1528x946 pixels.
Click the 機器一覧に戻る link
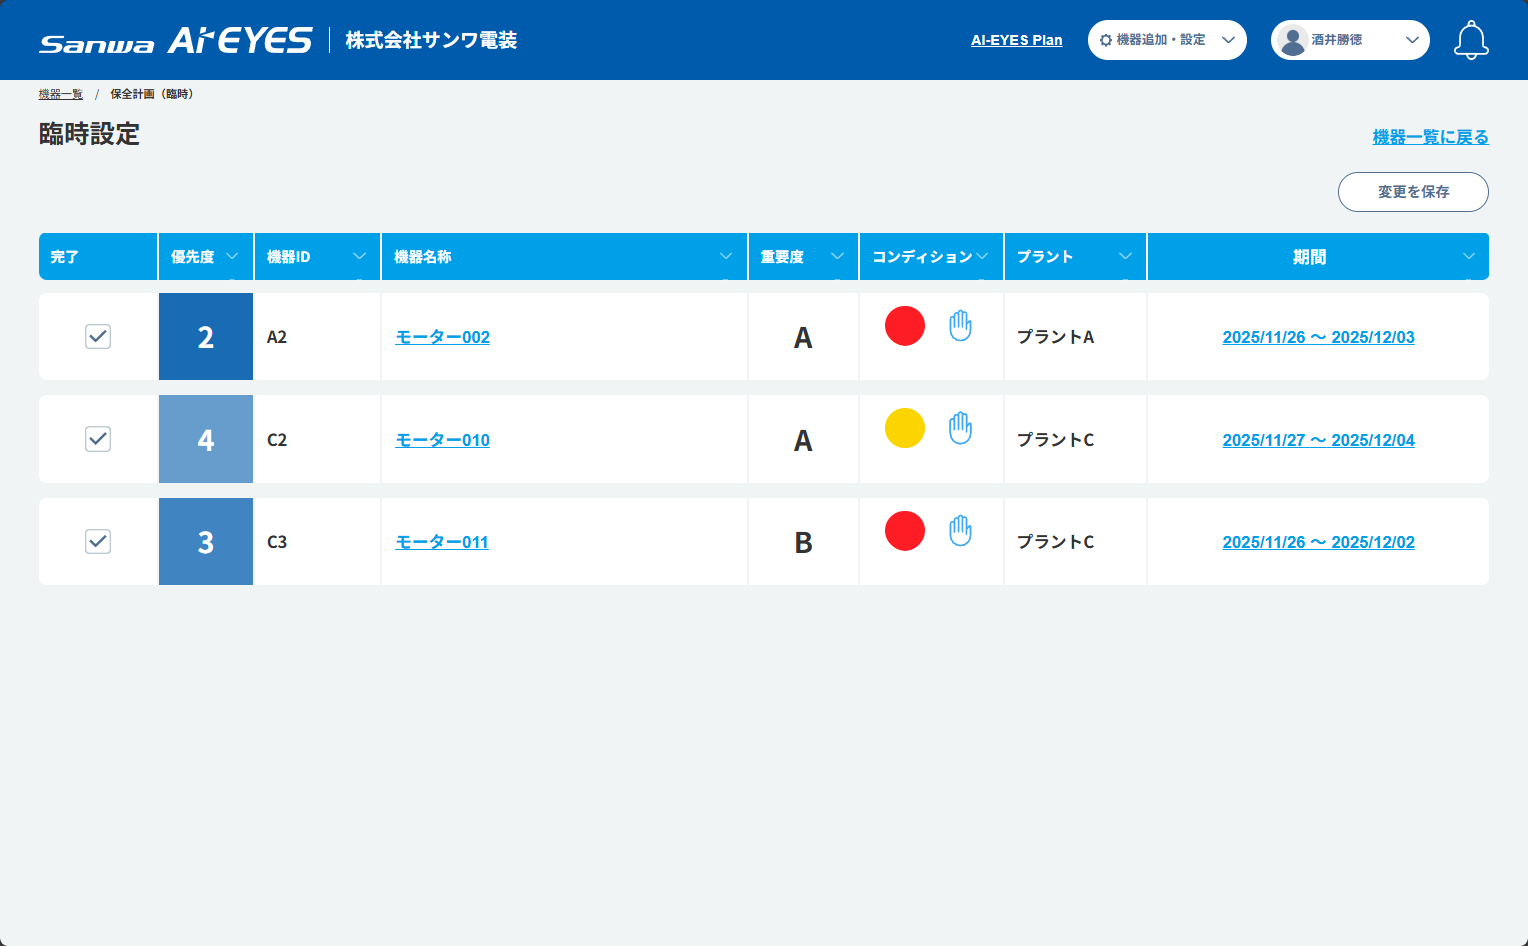[1429, 136]
